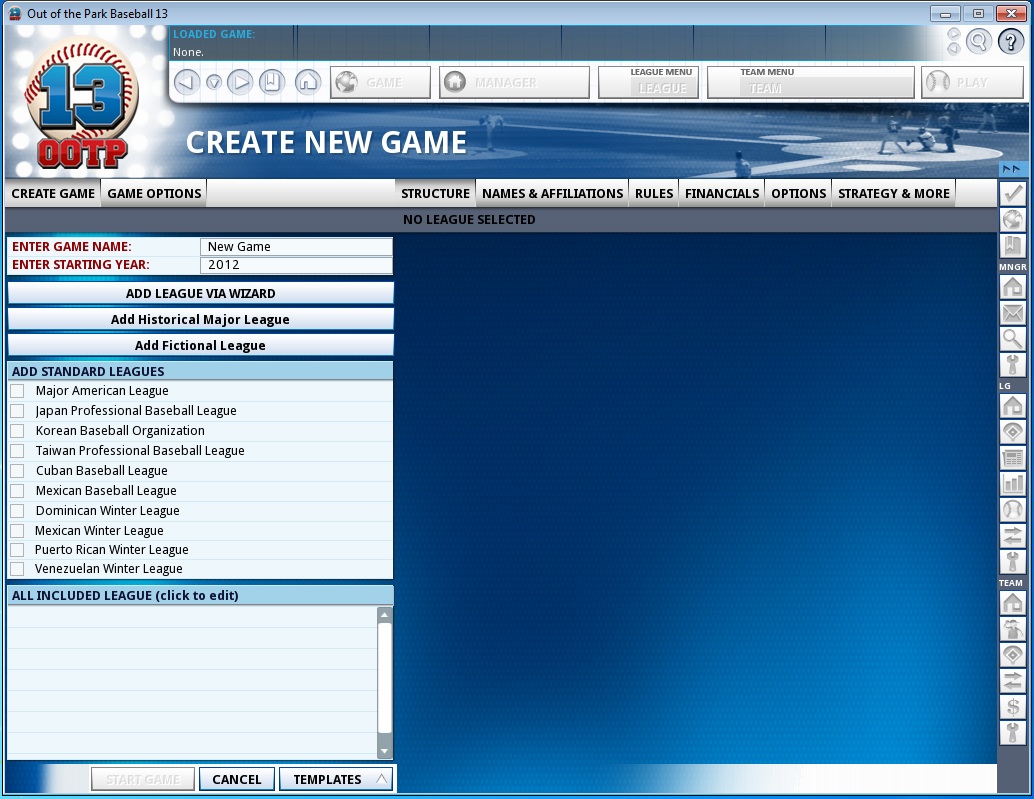Click the team diamond lineup icon under TEAM

click(x=1012, y=655)
